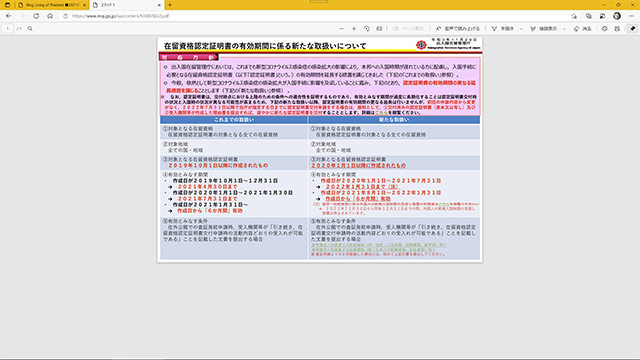Switch to Blog Living of Thailand tab
This screenshot has width=640, height=360.
[51, 5]
